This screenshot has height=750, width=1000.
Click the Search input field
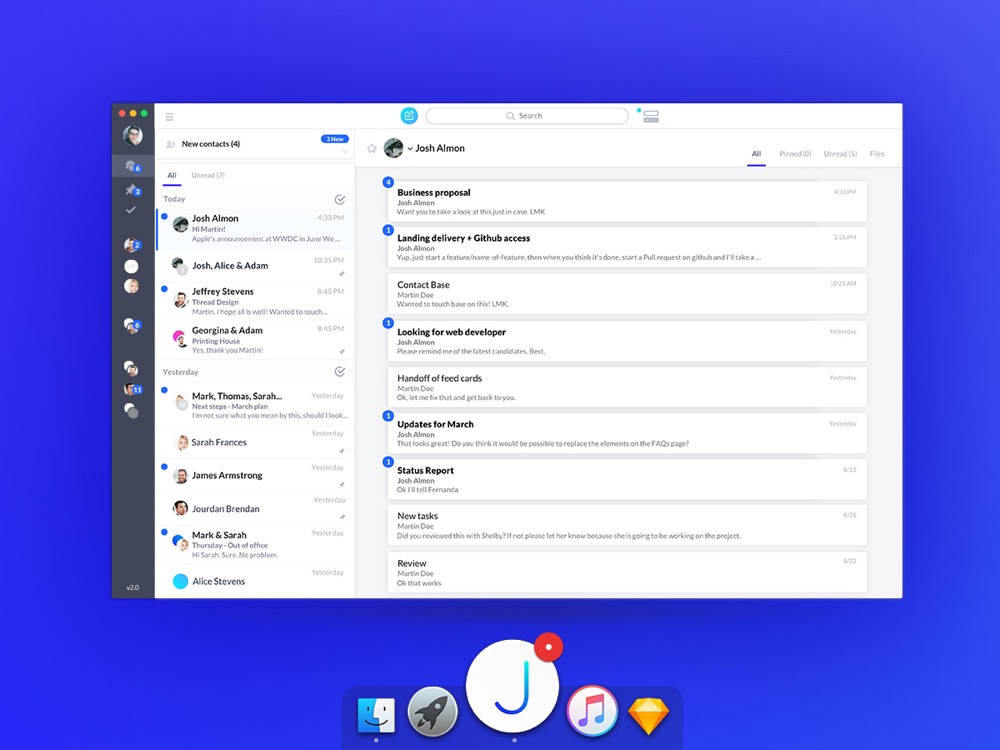click(x=527, y=116)
